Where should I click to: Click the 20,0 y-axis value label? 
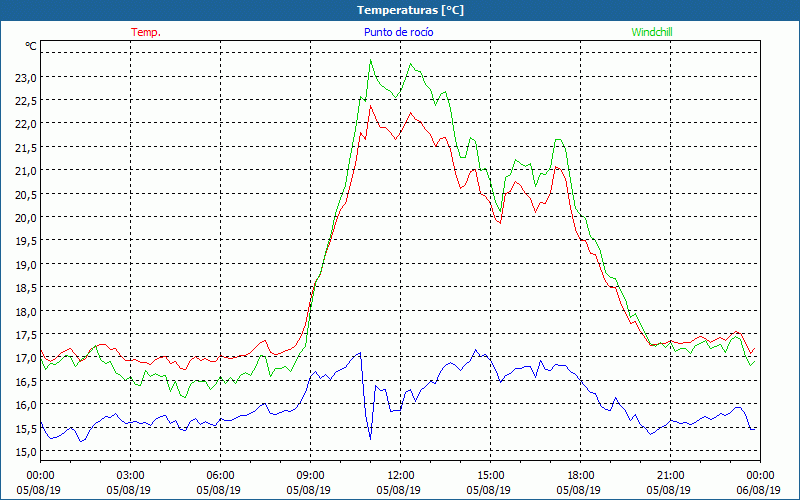[25, 217]
